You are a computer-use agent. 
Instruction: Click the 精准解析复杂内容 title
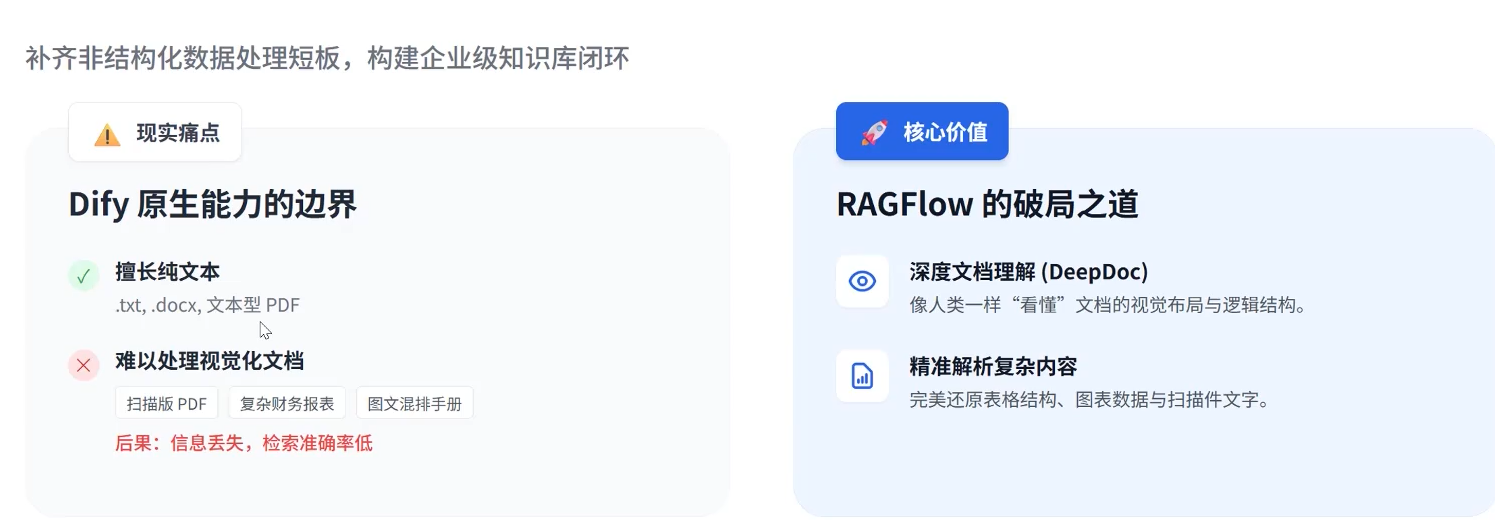(993, 366)
